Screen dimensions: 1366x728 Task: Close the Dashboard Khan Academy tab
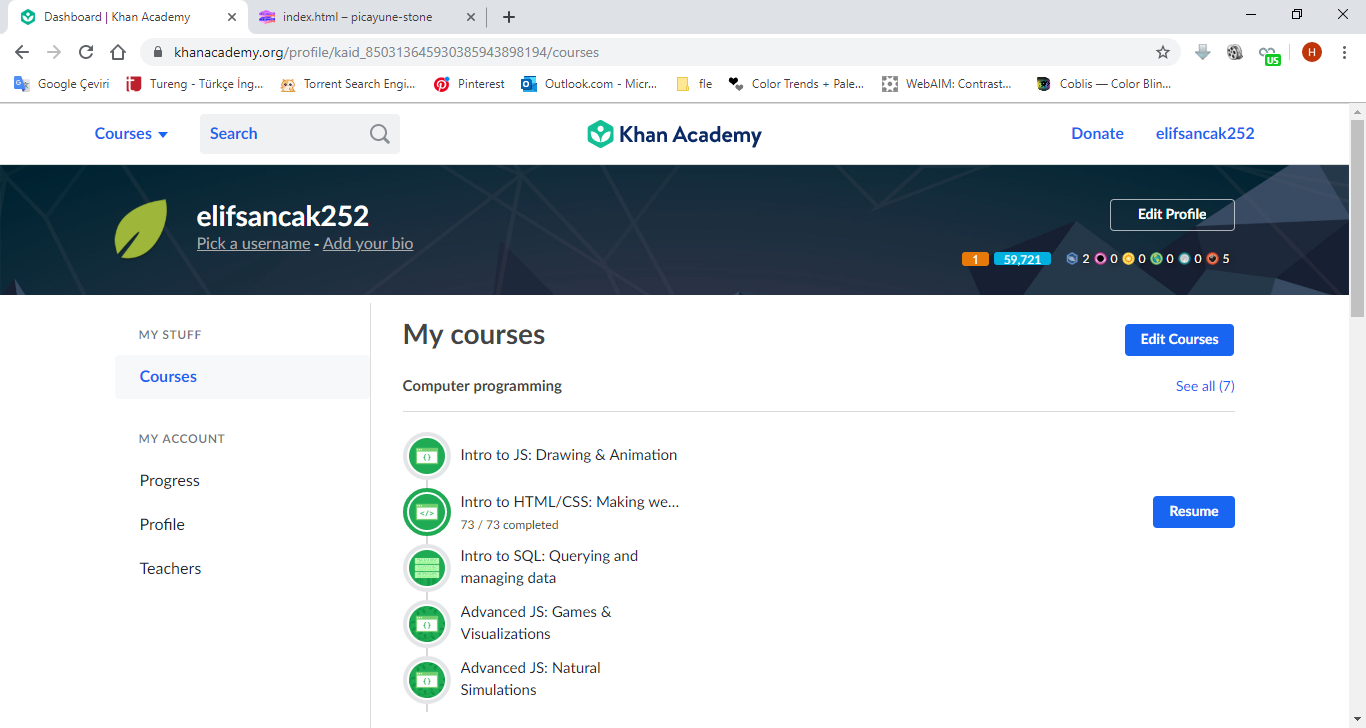pyautogui.click(x=231, y=17)
